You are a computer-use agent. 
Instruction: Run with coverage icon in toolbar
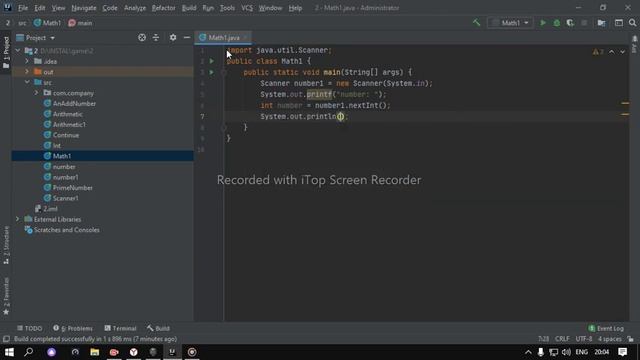(x=570, y=23)
